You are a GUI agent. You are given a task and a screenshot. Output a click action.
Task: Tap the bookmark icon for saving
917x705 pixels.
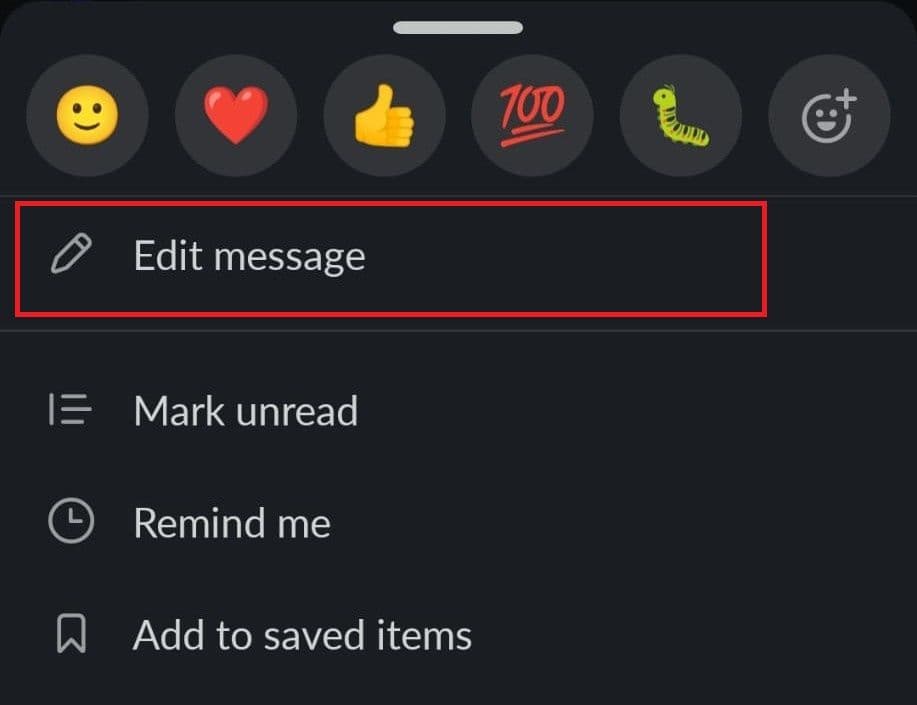(71, 633)
